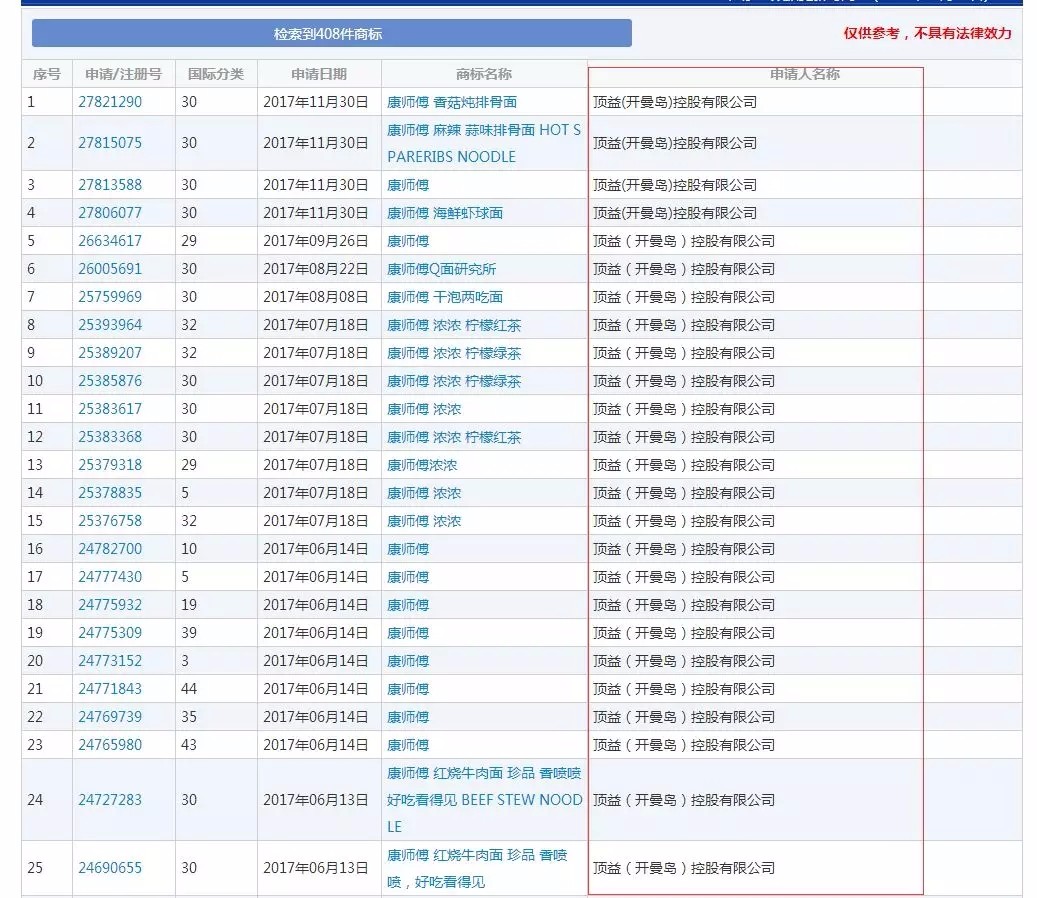Select the 康师傅Q面研究所 trademark name
The height and width of the screenshot is (898, 1037).
(441, 269)
